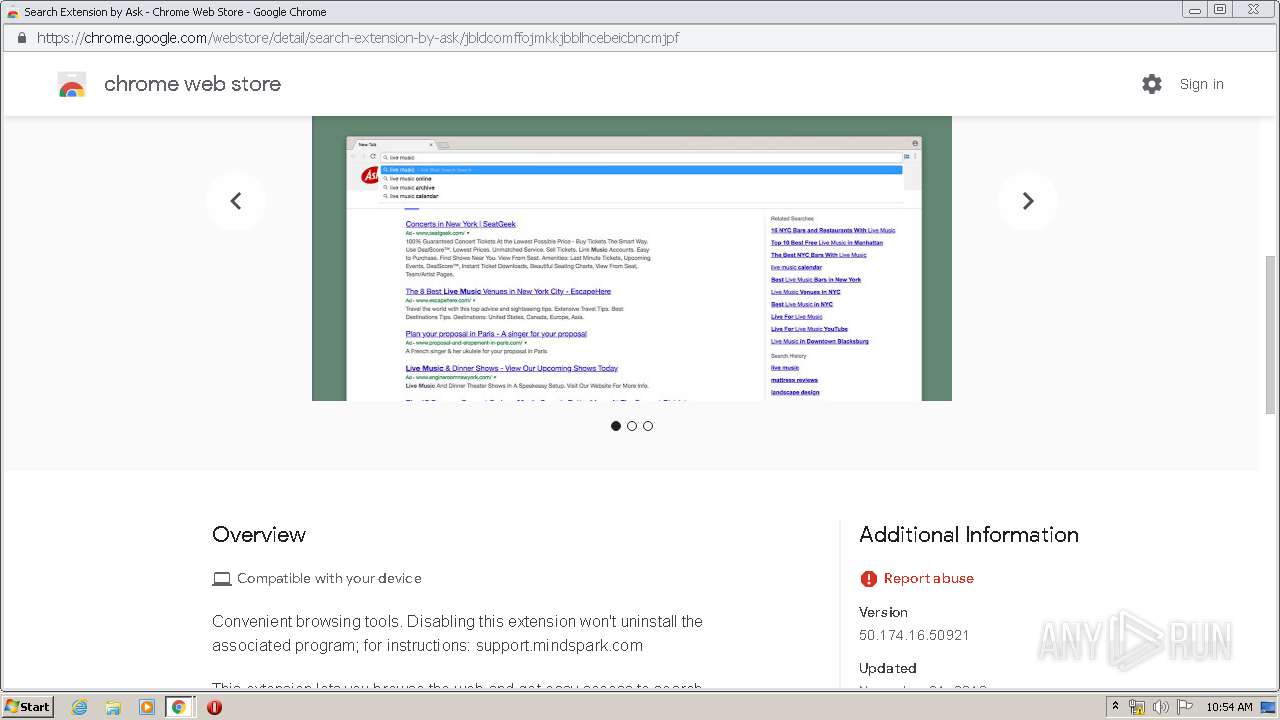The height and width of the screenshot is (720, 1280).
Task: Select the third carousel dot
Action: 648,426
